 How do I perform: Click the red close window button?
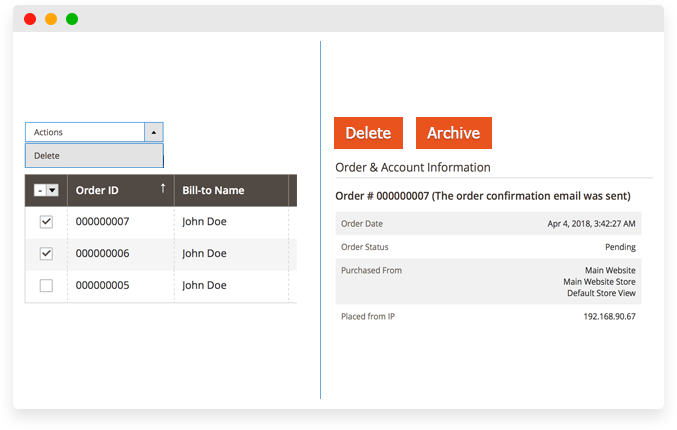(x=30, y=19)
